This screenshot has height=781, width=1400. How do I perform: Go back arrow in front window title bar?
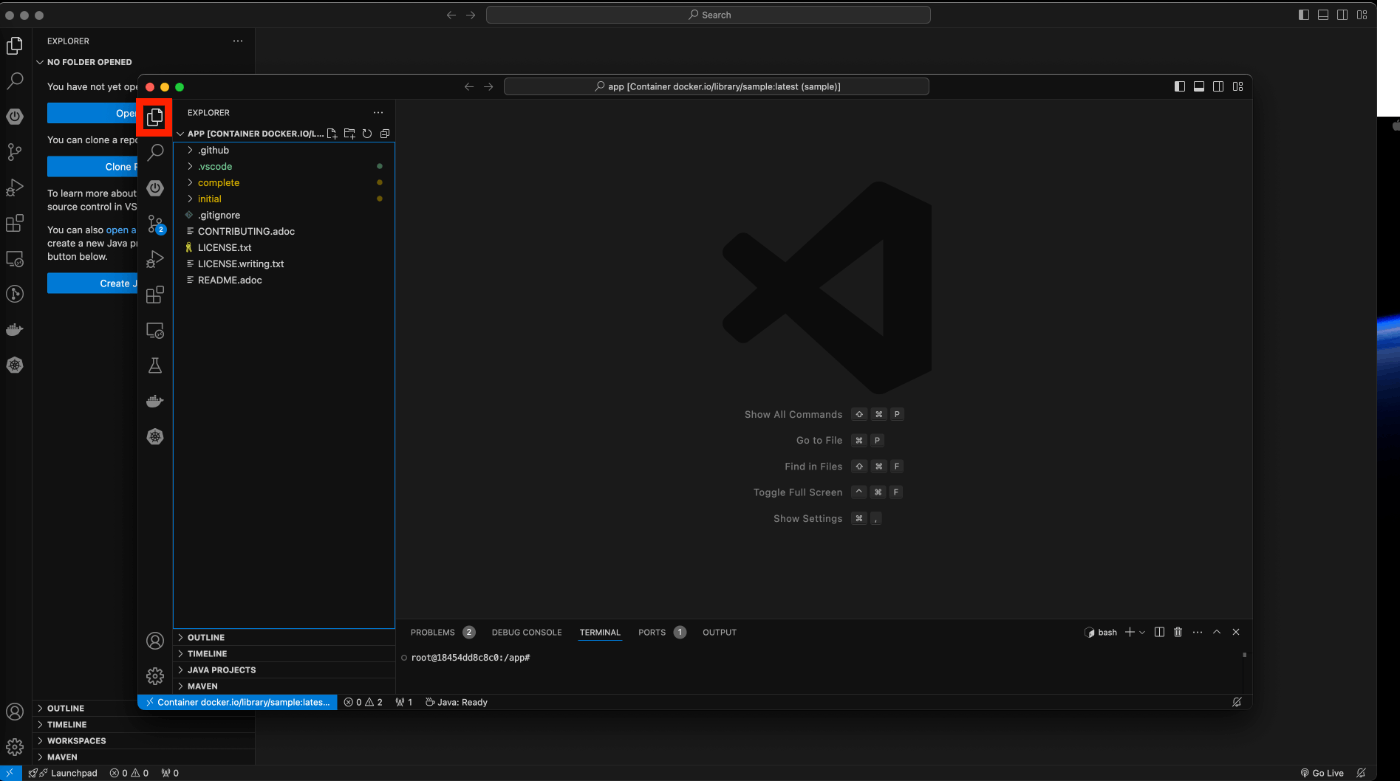point(469,87)
